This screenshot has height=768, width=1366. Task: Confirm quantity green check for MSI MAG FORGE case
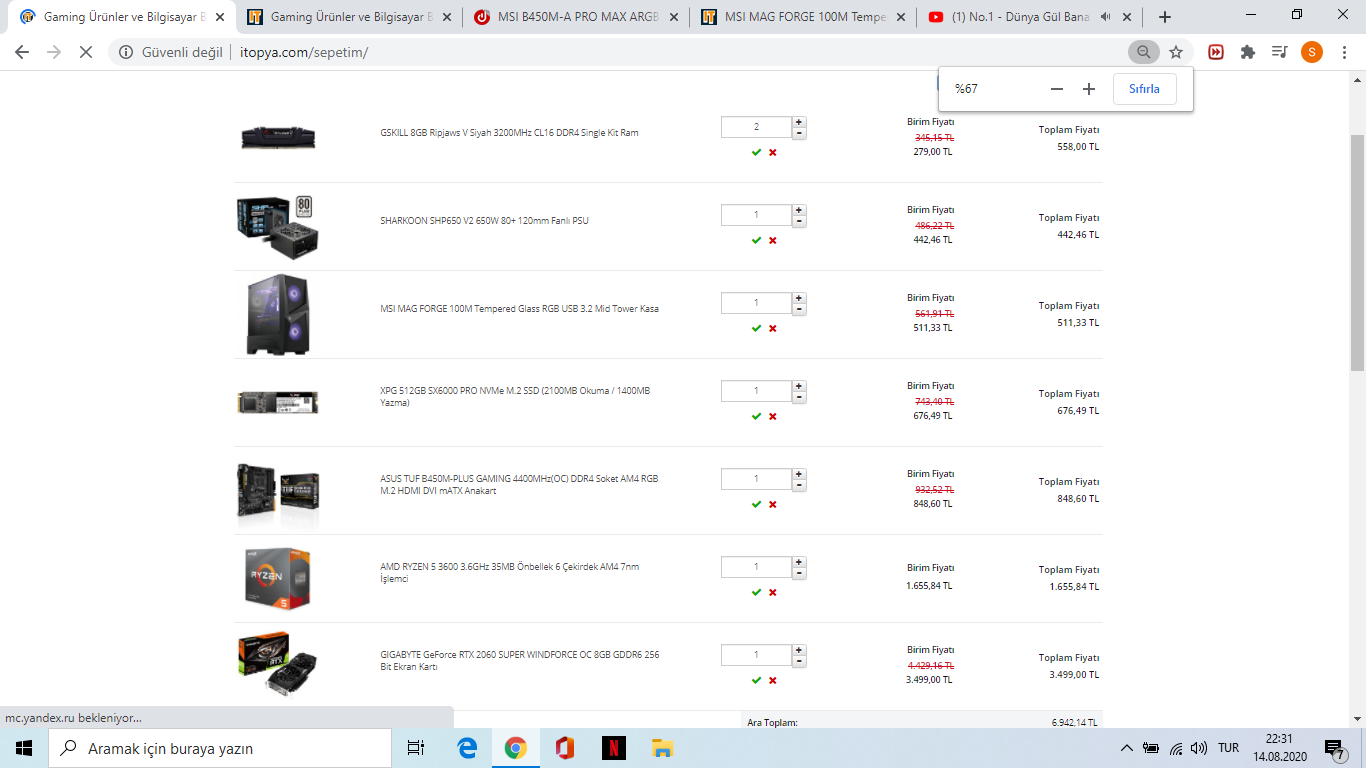[x=757, y=328]
